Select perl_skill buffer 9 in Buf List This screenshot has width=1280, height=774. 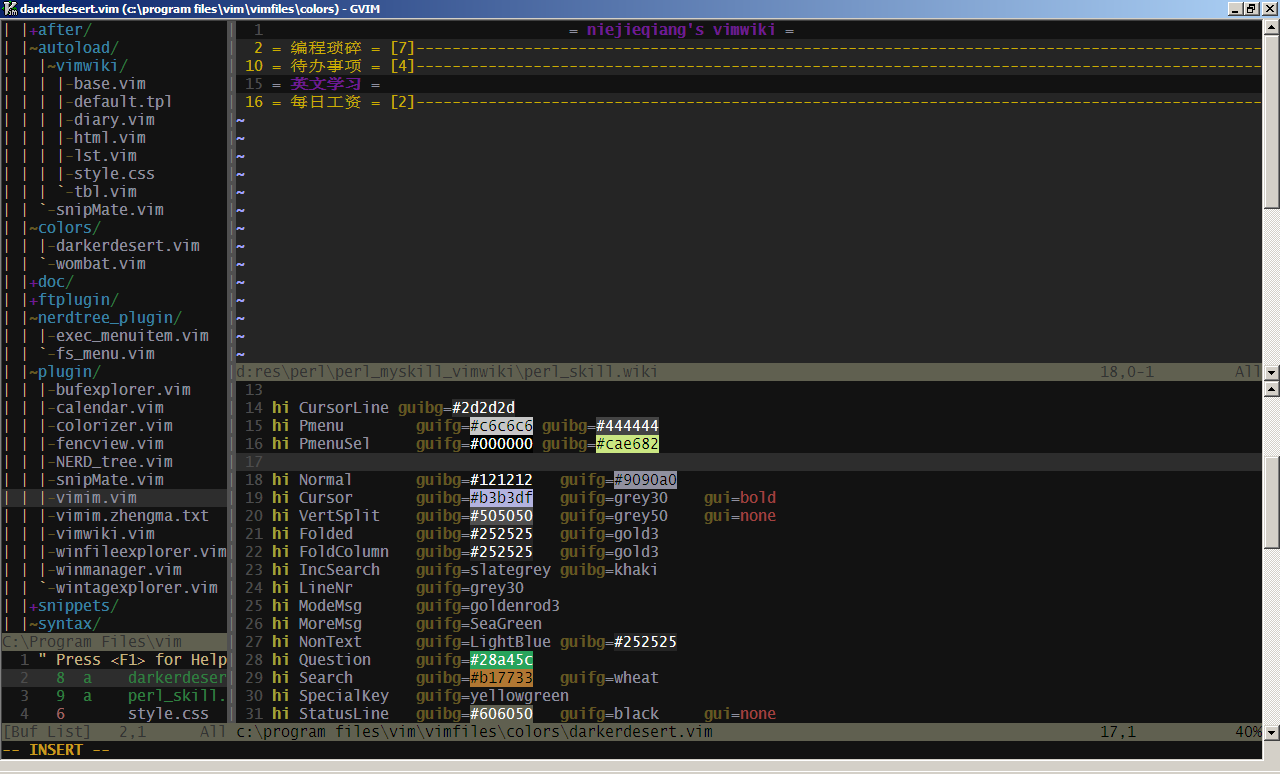114,696
